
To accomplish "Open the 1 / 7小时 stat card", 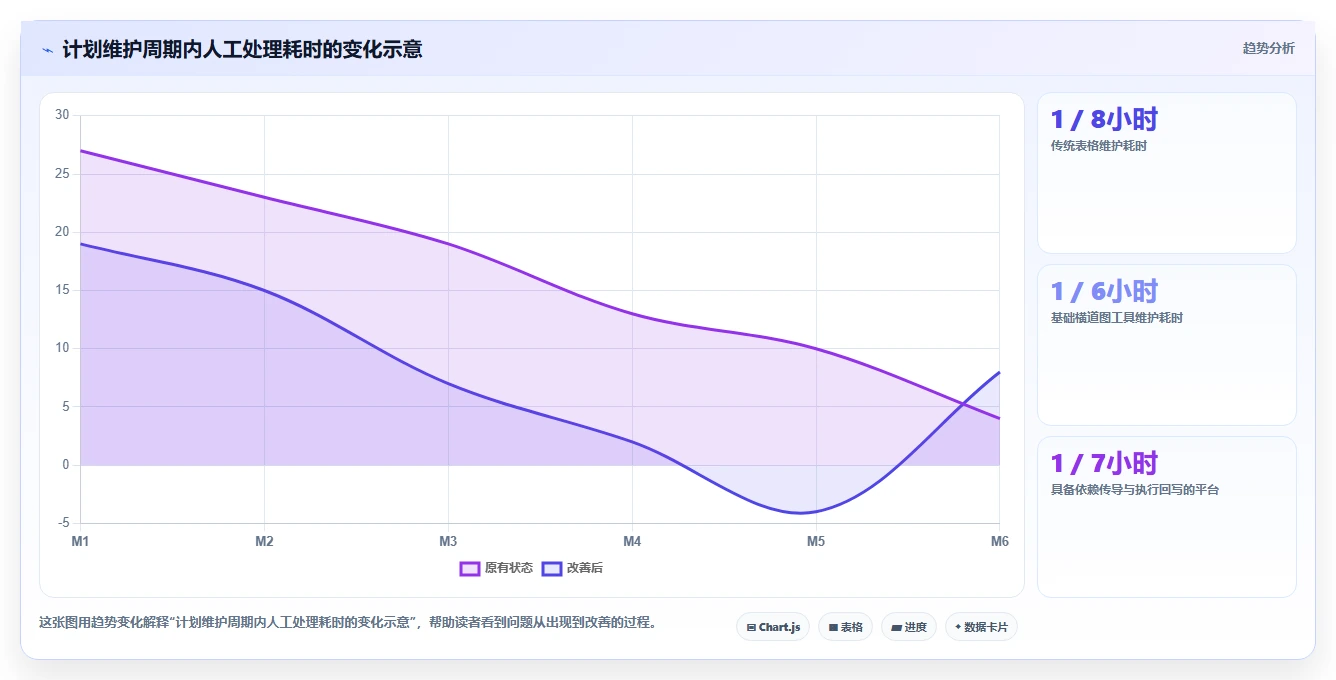I will point(1167,517).
